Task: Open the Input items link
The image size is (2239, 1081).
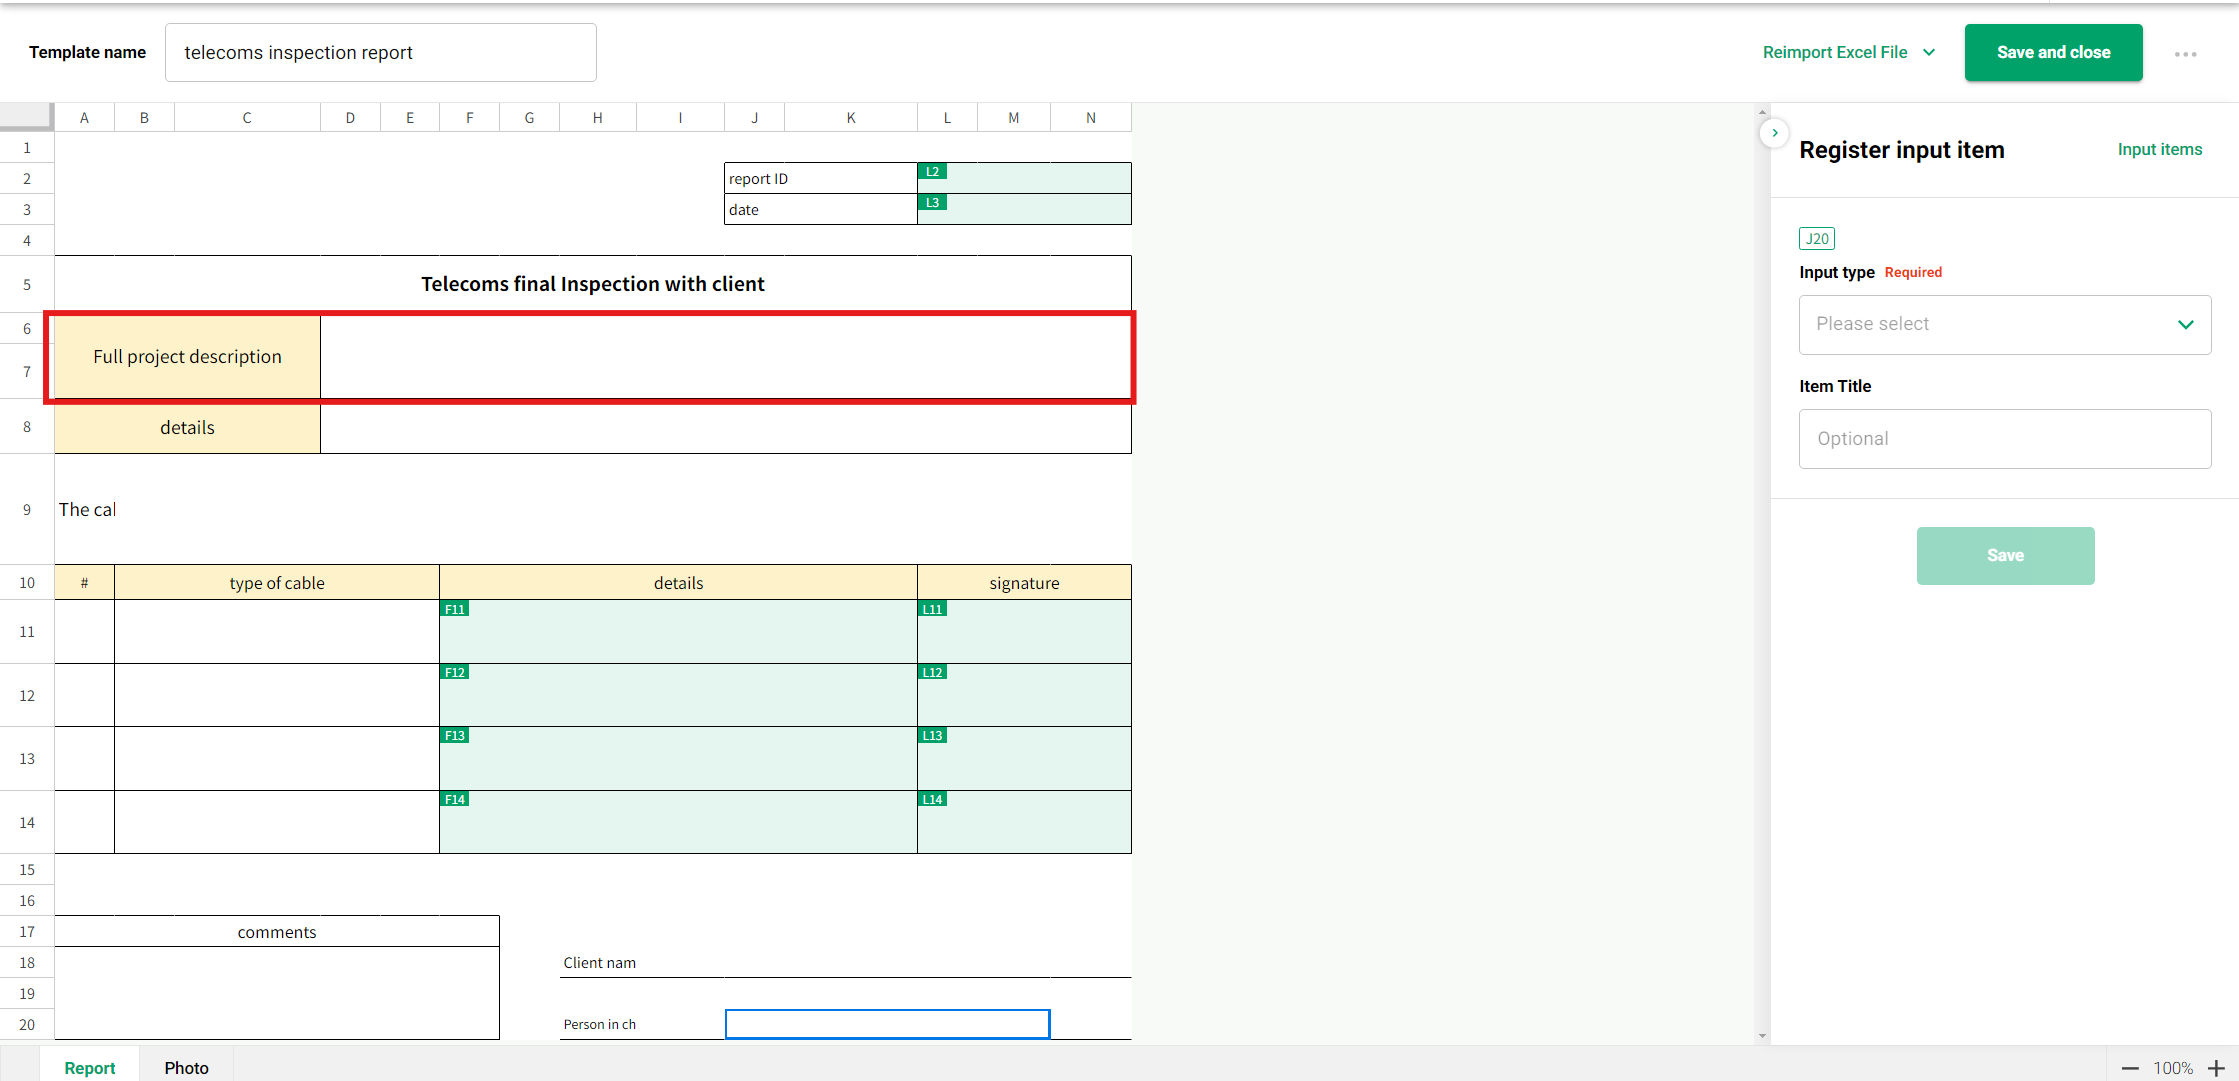Action: 2159,149
